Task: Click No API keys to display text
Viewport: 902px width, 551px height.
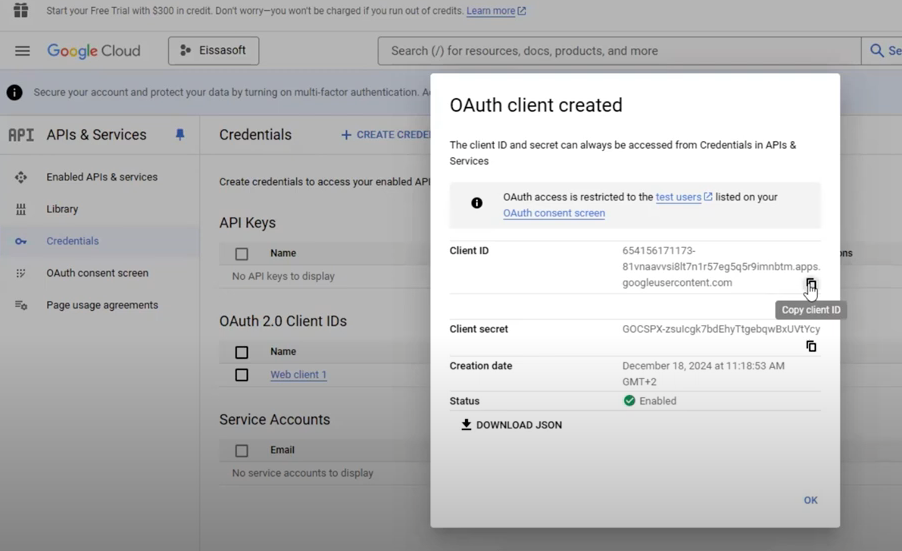Action: (283, 276)
